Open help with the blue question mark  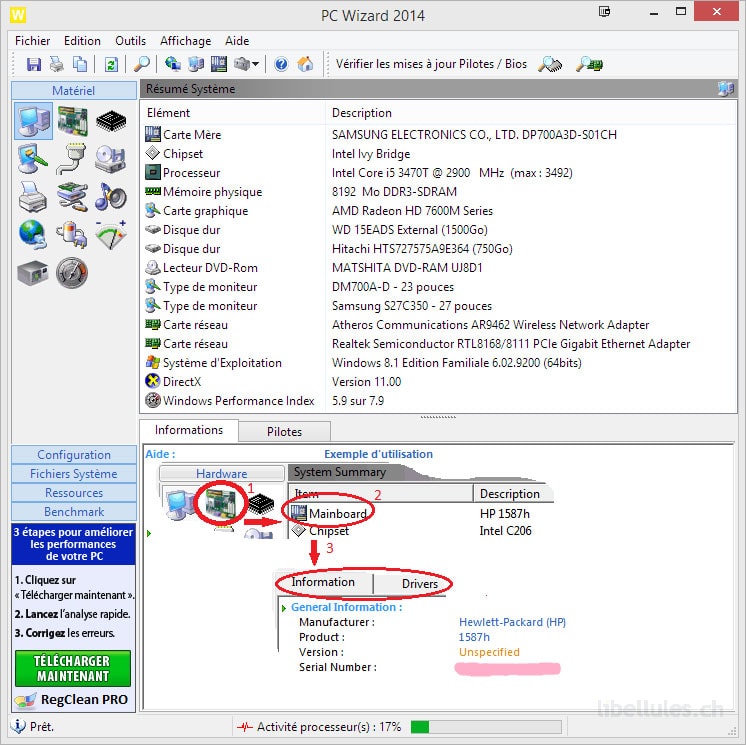[x=281, y=64]
